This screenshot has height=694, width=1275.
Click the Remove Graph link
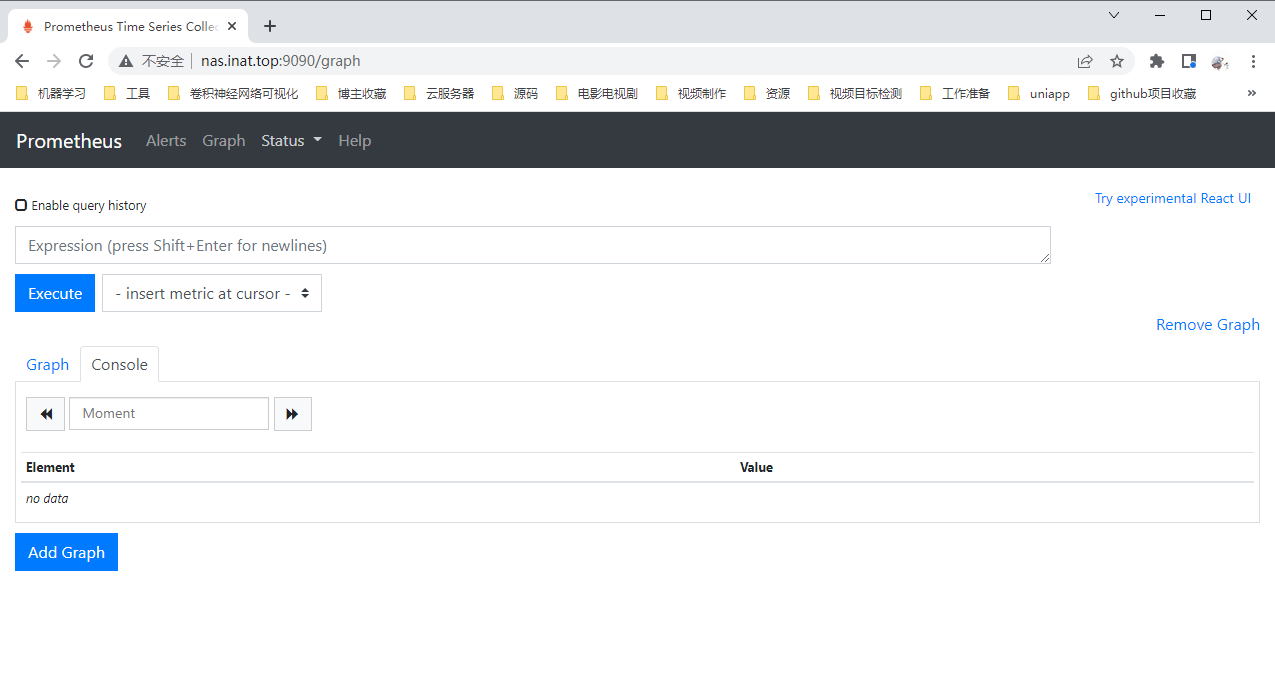click(x=1208, y=324)
